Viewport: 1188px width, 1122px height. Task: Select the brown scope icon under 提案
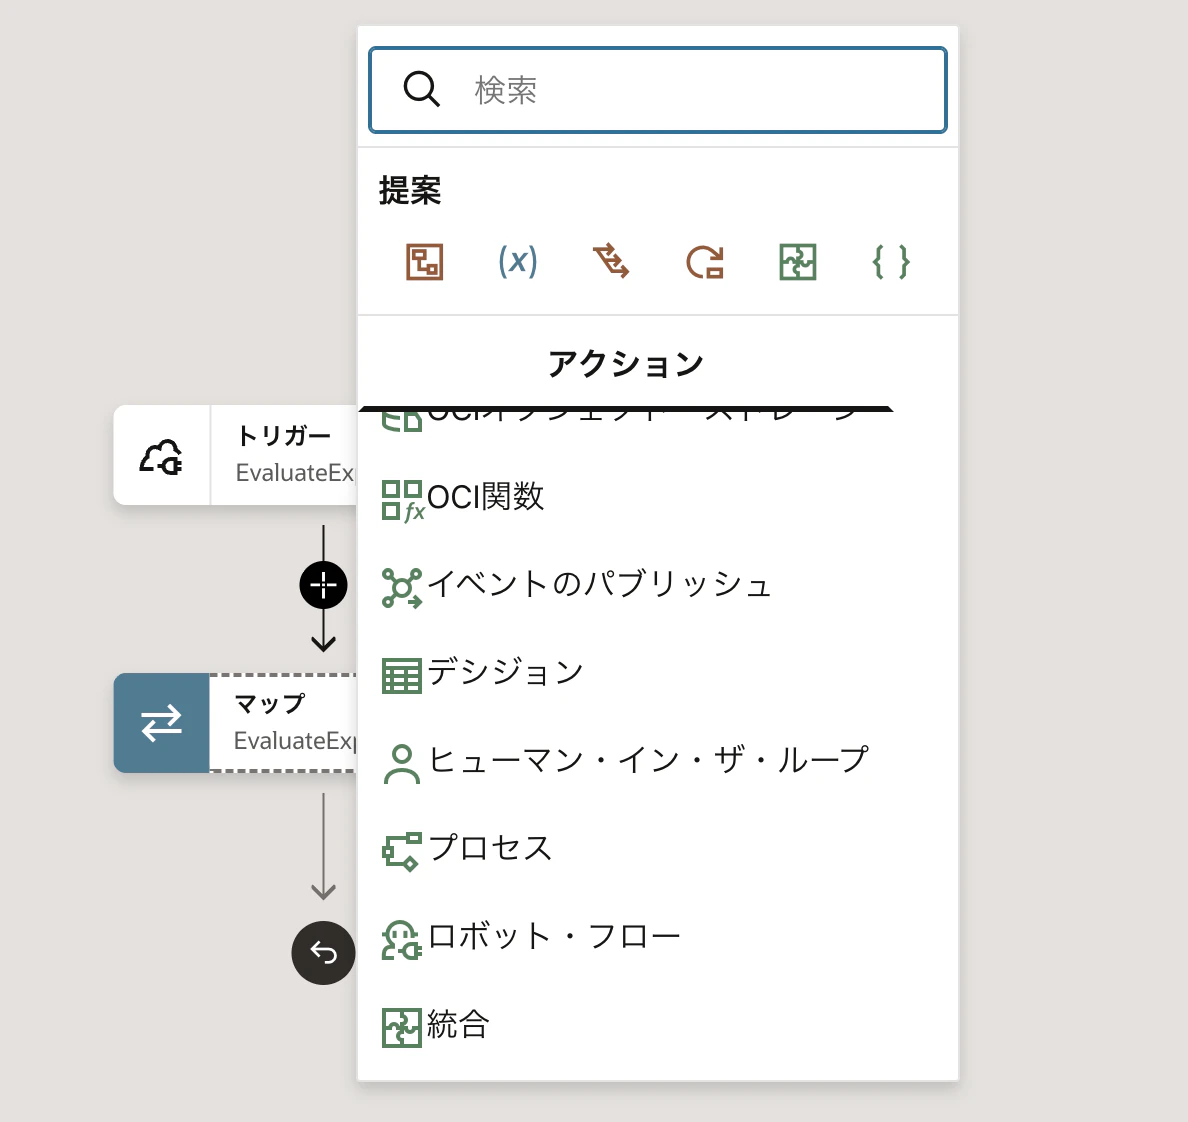tap(424, 262)
